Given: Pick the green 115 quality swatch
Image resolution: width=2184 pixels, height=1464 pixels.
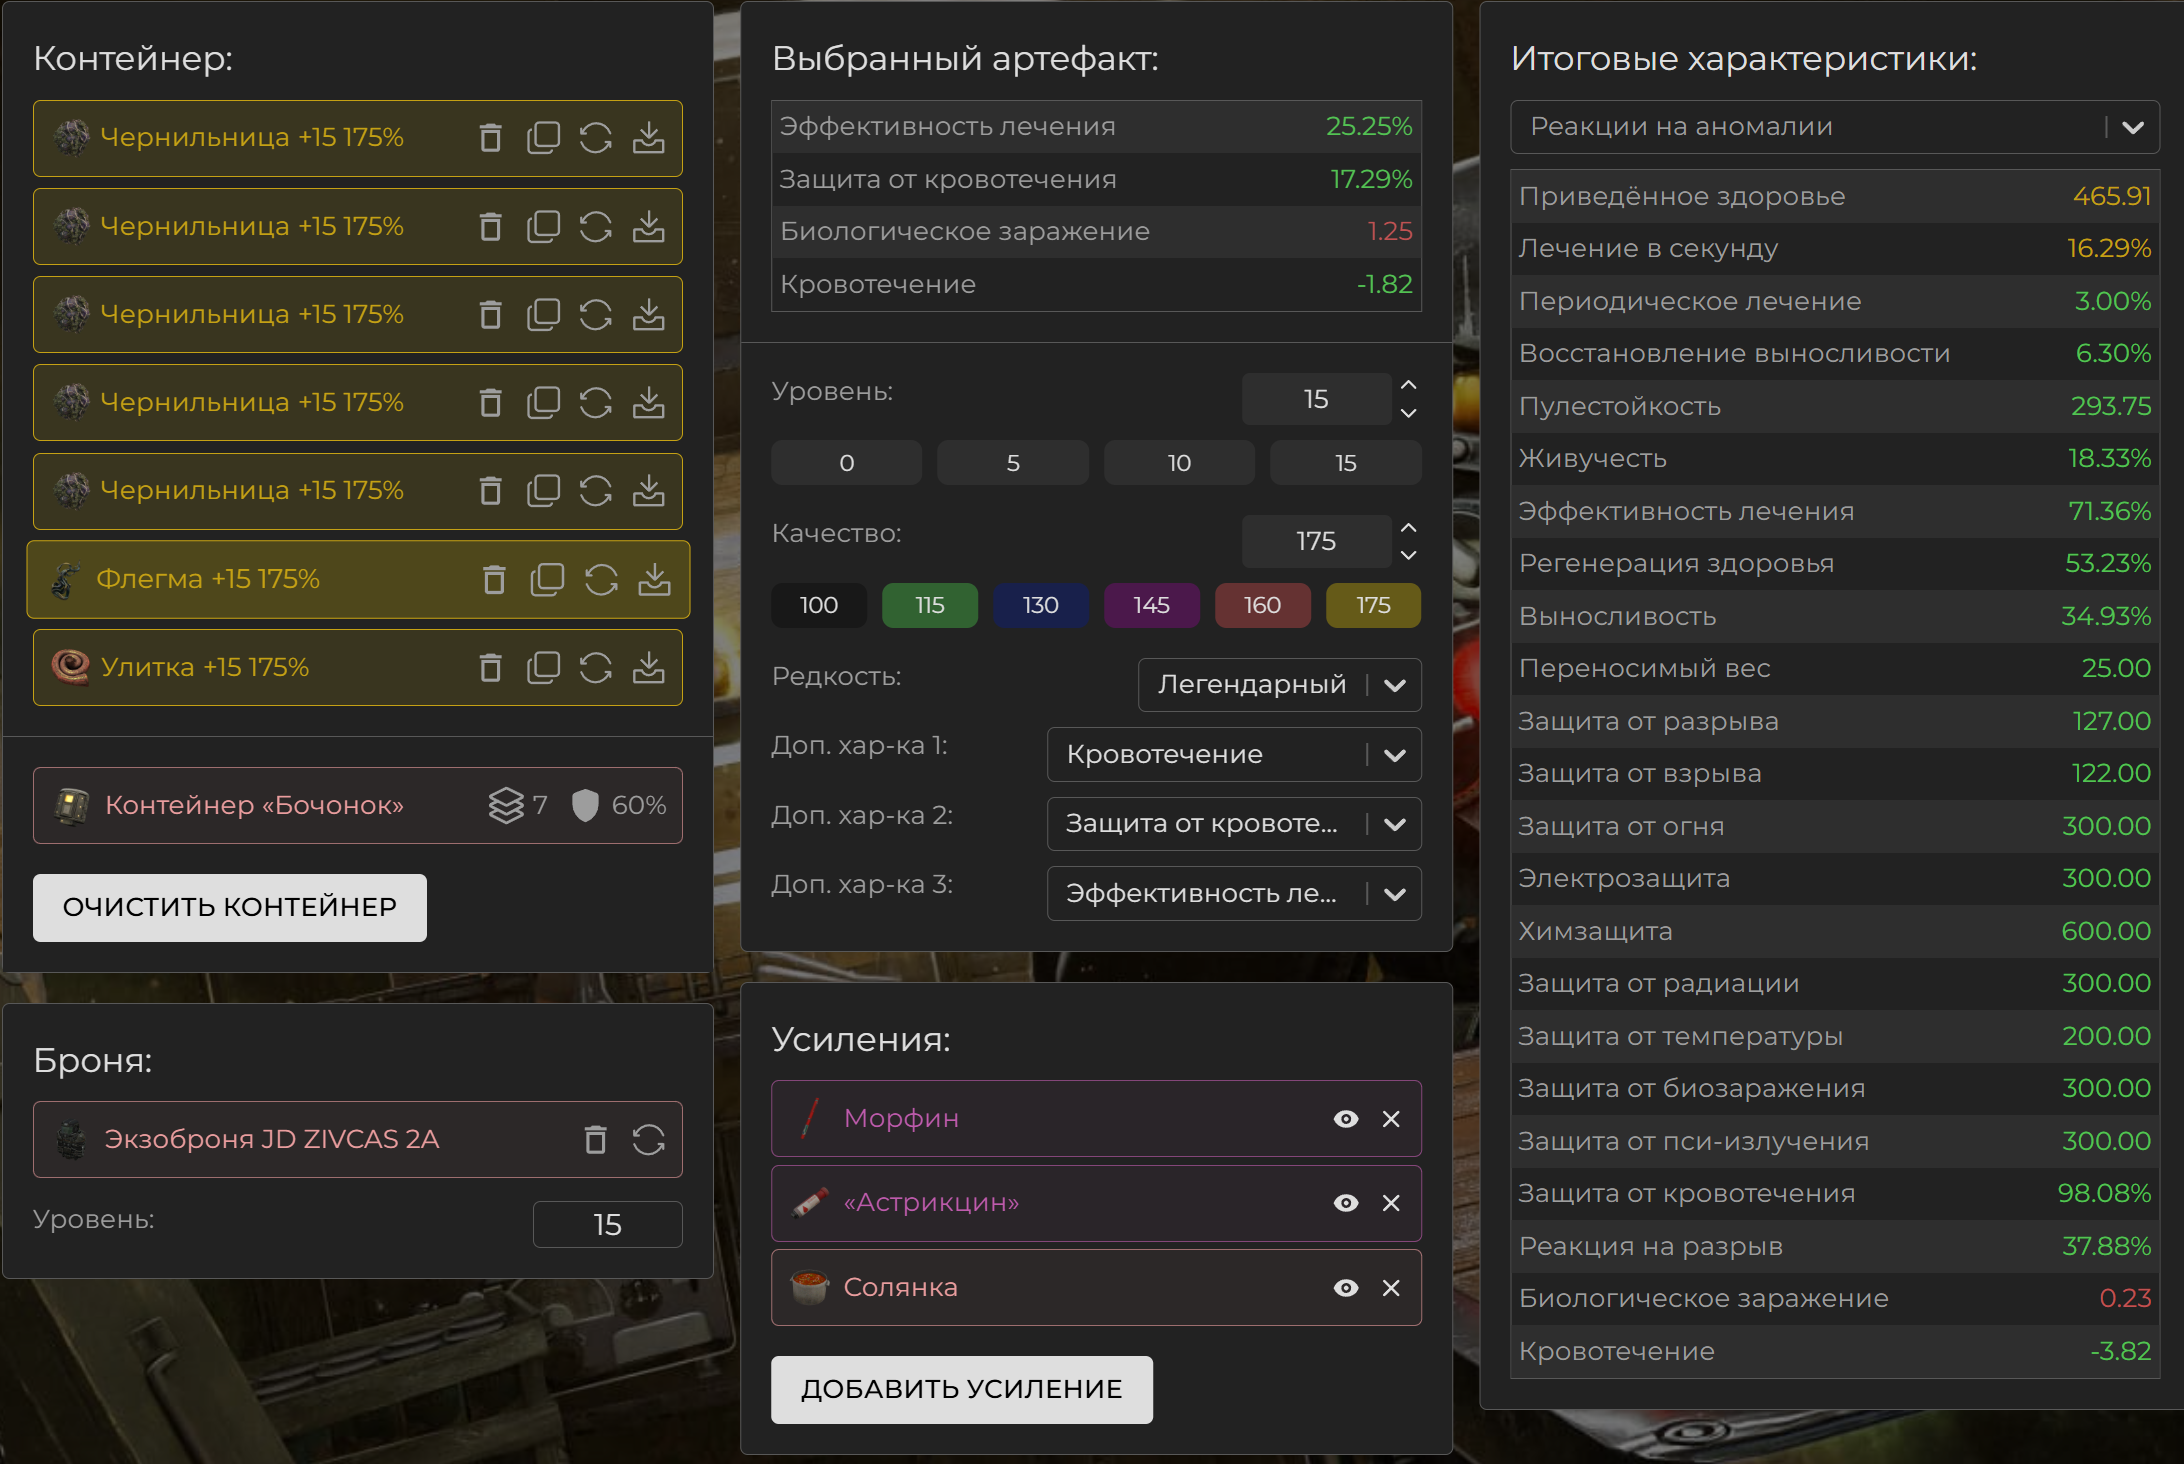Looking at the screenshot, I should 929,605.
